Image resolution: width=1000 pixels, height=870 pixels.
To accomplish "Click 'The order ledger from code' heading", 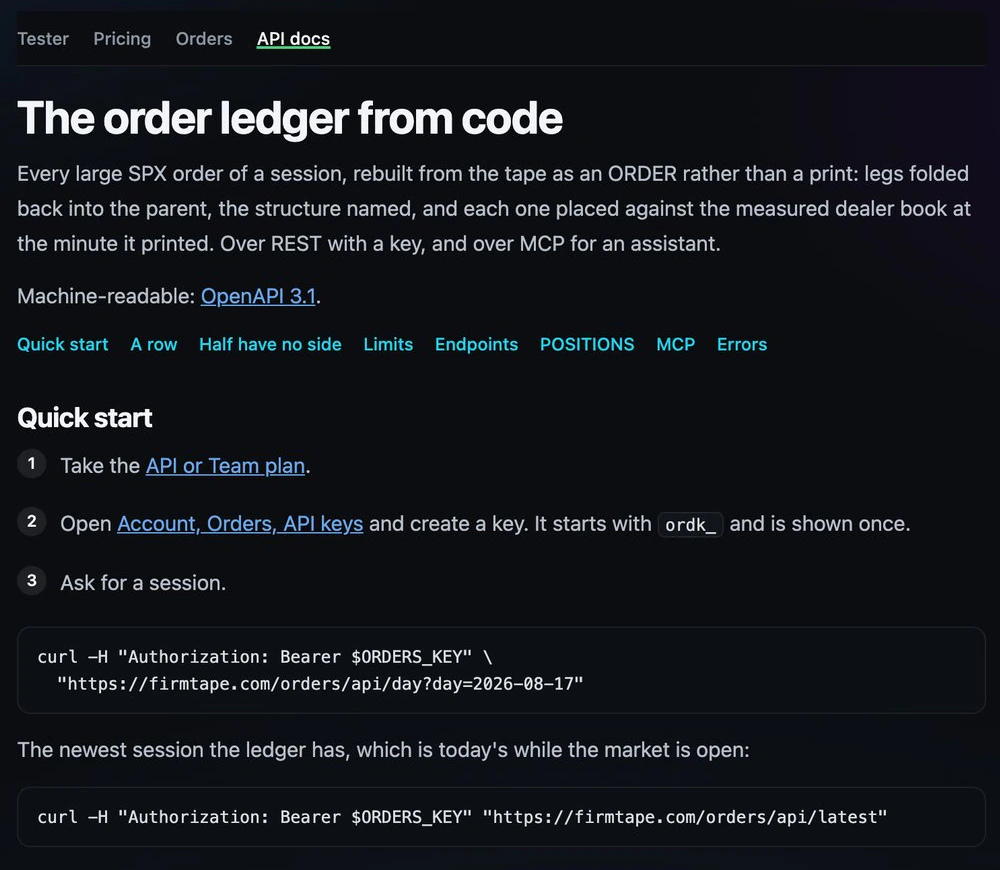I will coord(290,119).
